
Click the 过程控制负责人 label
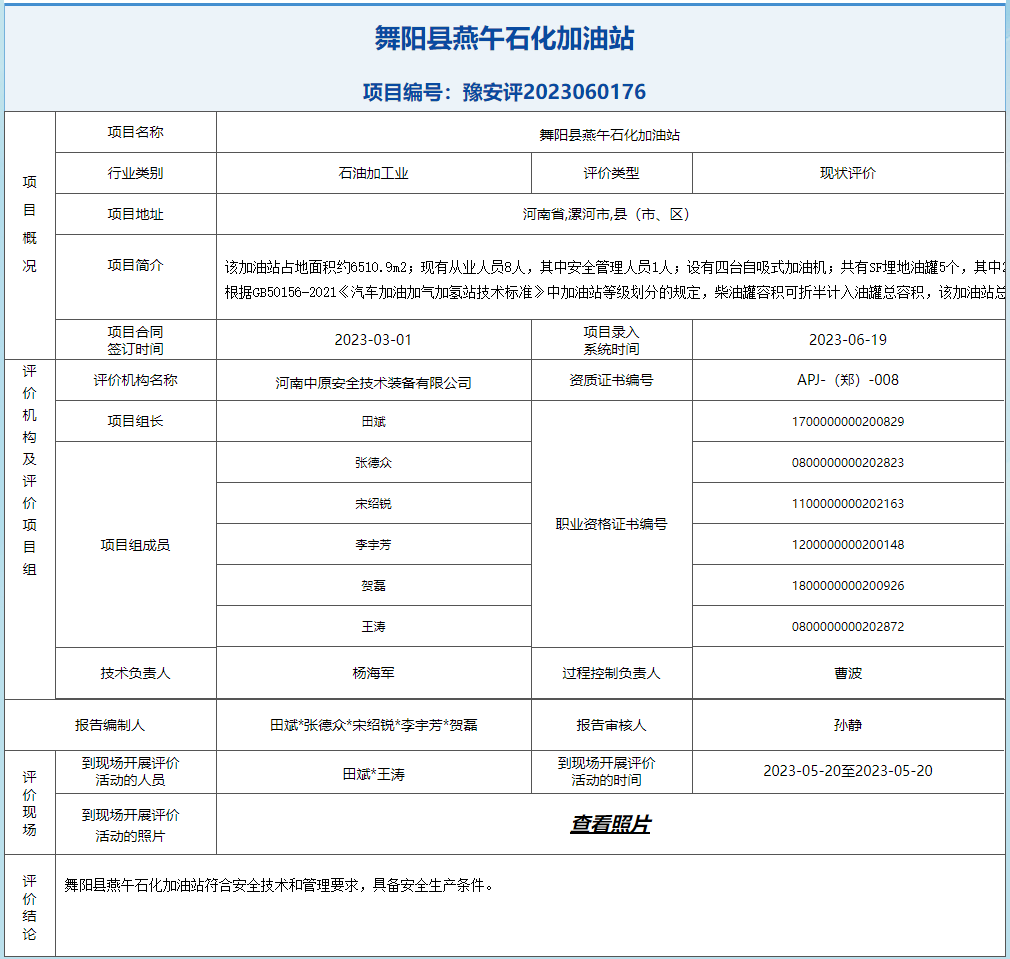click(x=611, y=673)
